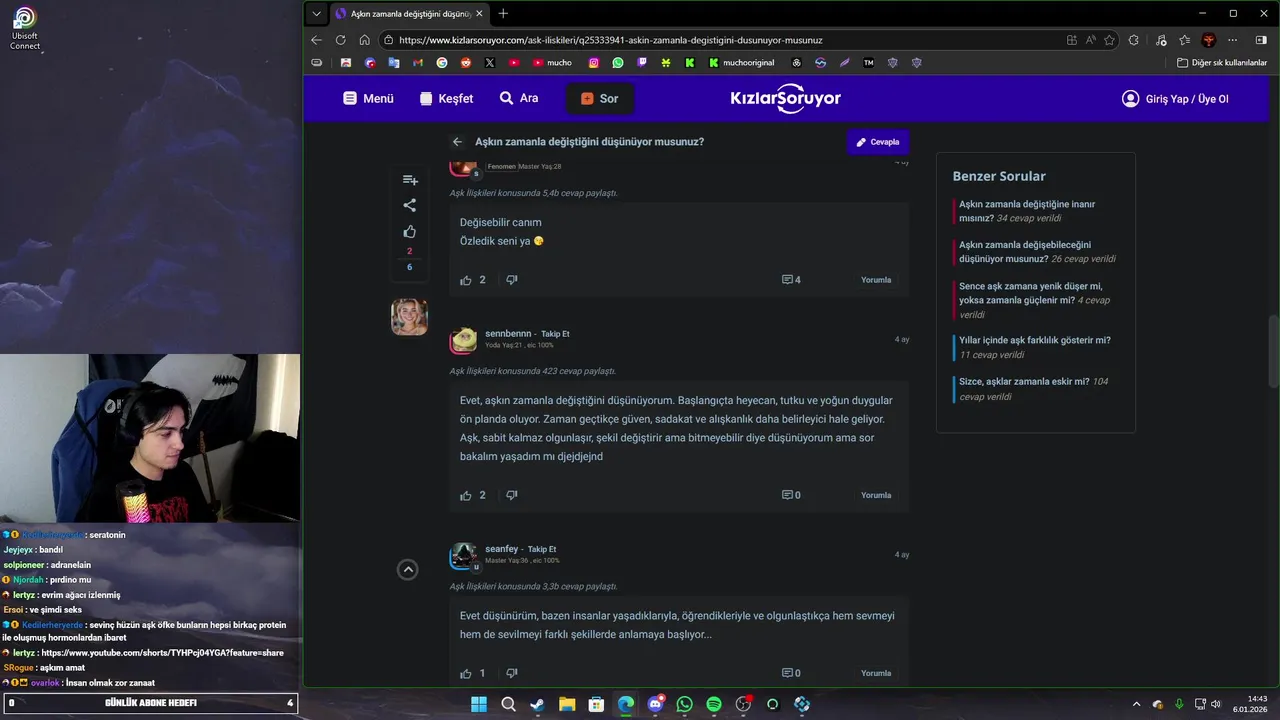Open 'Yıllar içinde aşk farklılık gösterir mi?' link
1280x720 pixels.
(1035, 340)
